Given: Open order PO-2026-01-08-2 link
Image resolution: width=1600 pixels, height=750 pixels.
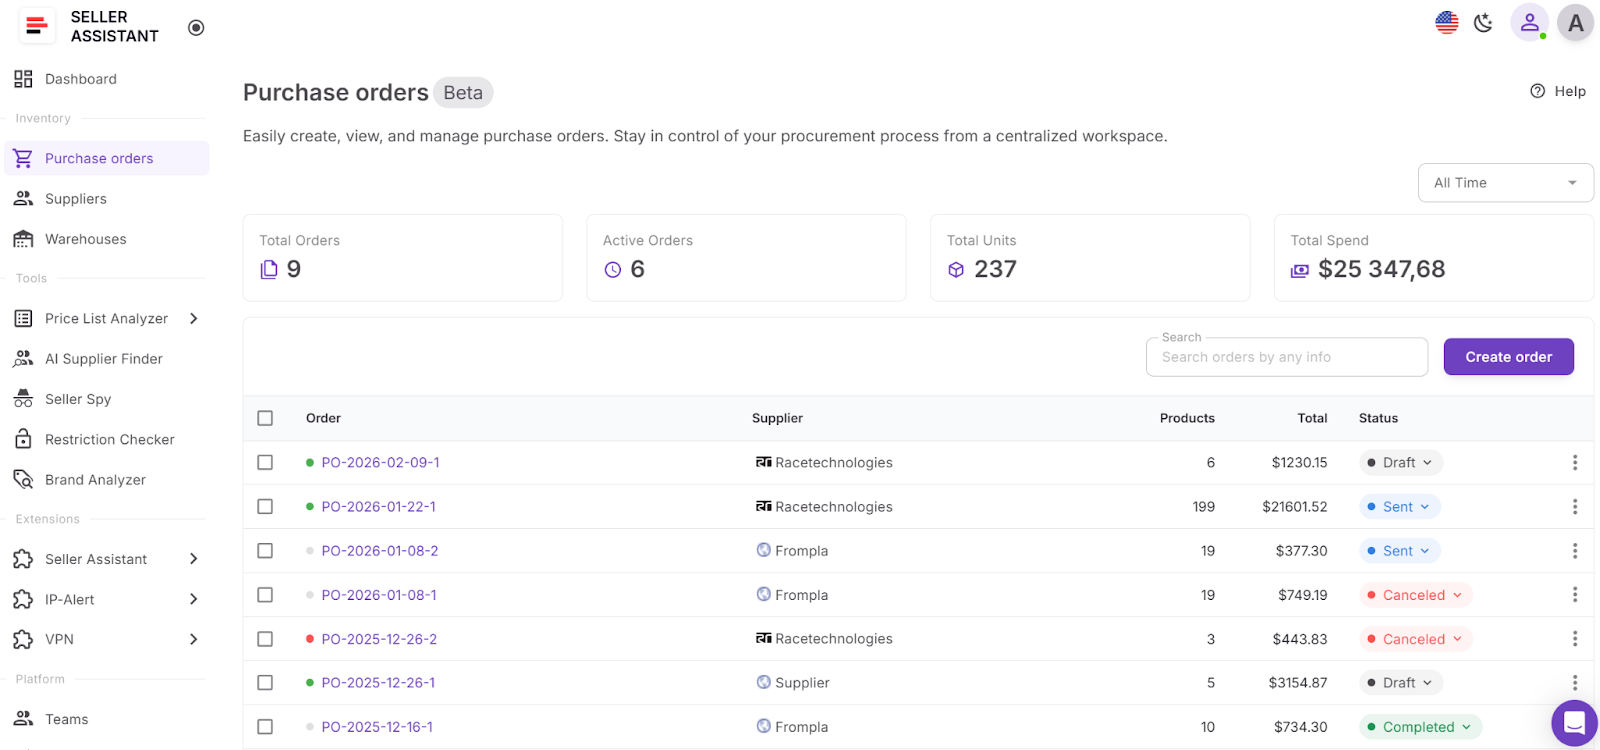Looking at the screenshot, I should (380, 551).
